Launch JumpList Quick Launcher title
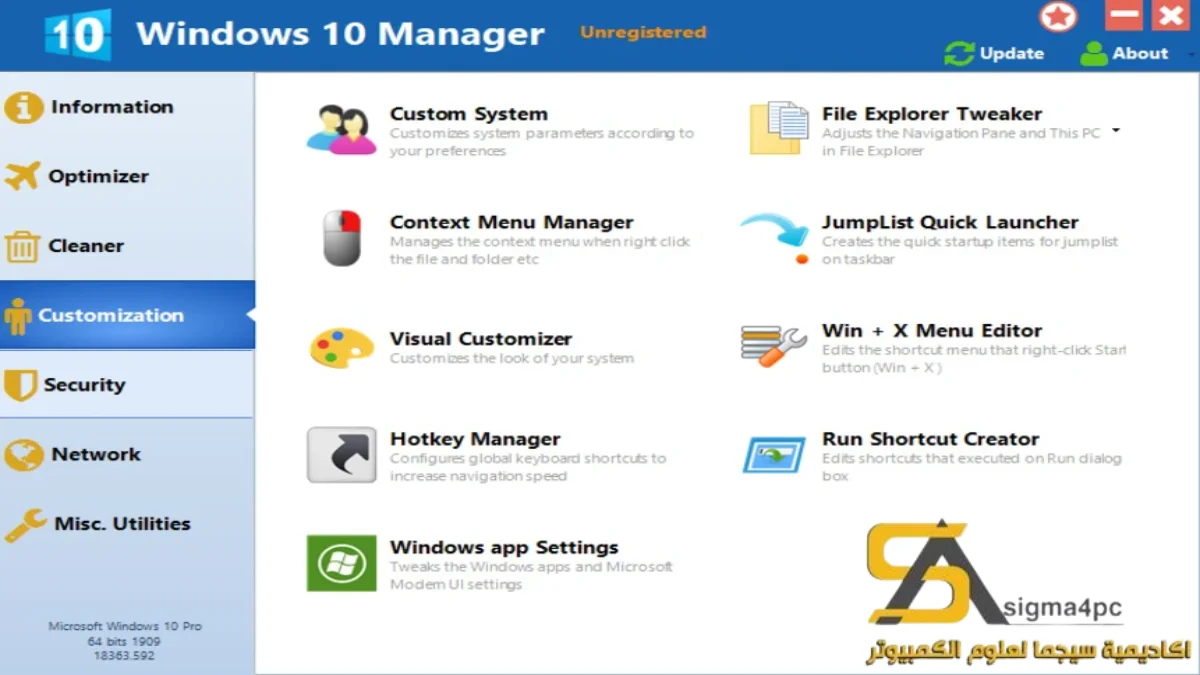The image size is (1200, 675). click(x=950, y=222)
